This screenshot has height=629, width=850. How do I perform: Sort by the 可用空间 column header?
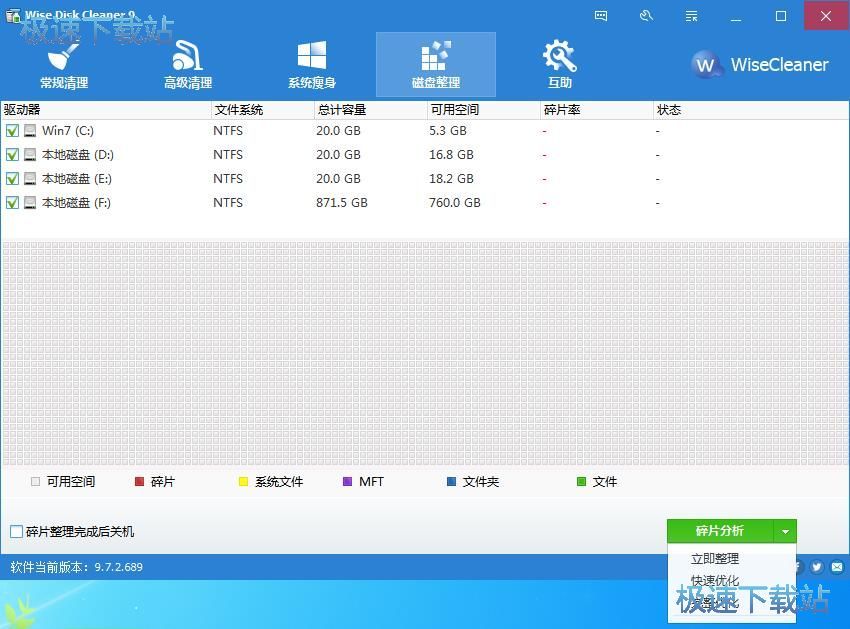[x=484, y=110]
